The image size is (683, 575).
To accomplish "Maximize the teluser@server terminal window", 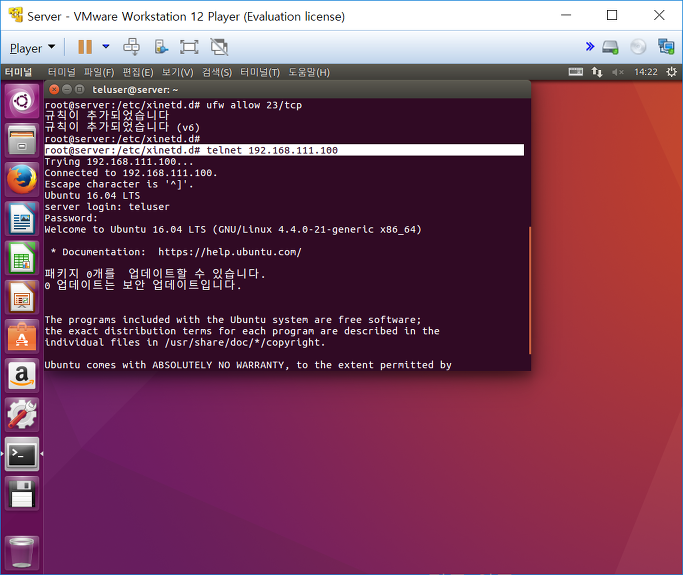I will pos(79,90).
